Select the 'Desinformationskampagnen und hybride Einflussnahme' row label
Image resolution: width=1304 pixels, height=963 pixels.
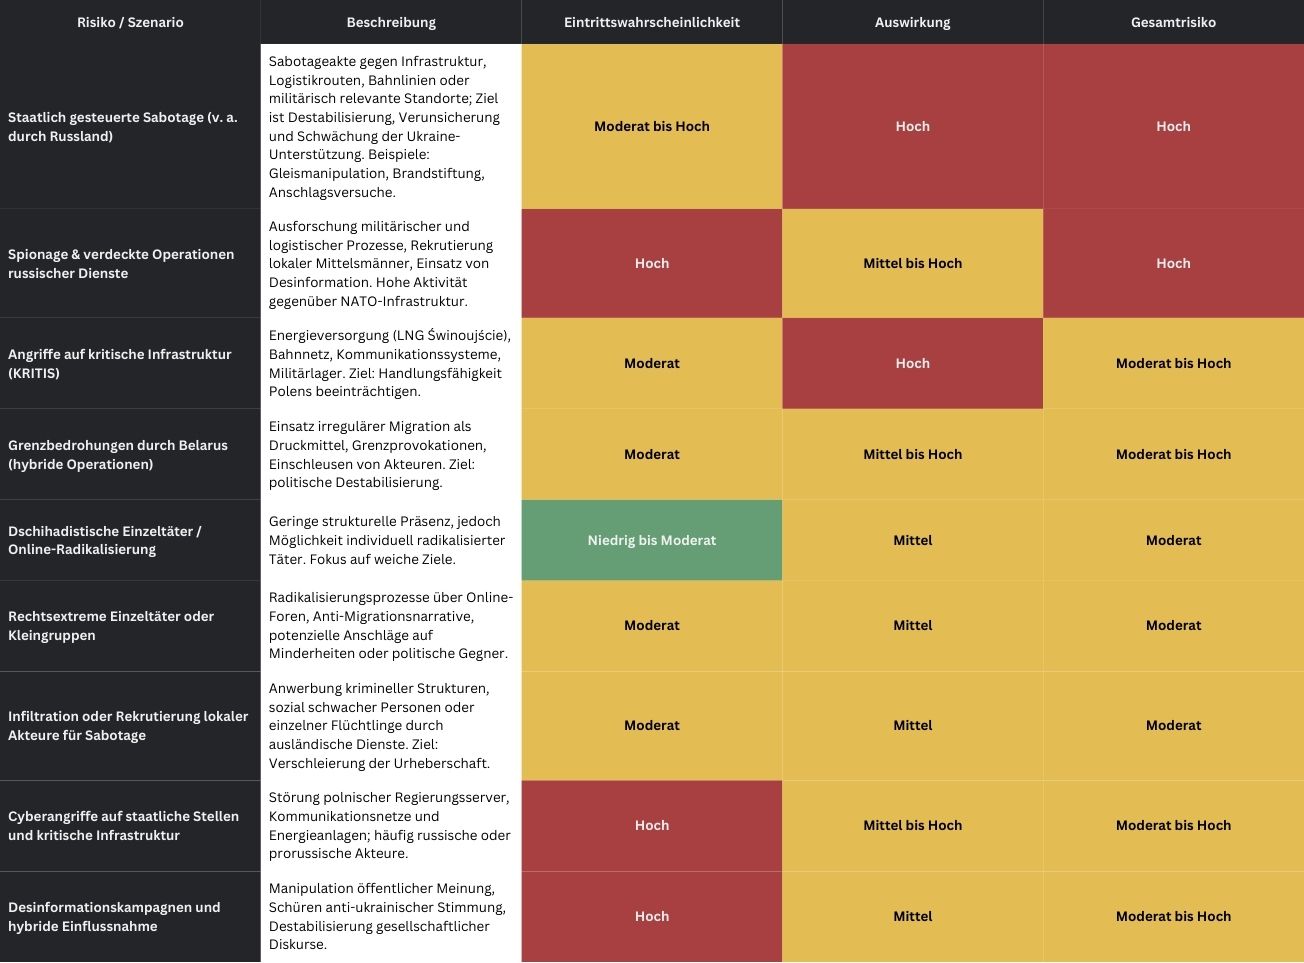tap(114, 917)
